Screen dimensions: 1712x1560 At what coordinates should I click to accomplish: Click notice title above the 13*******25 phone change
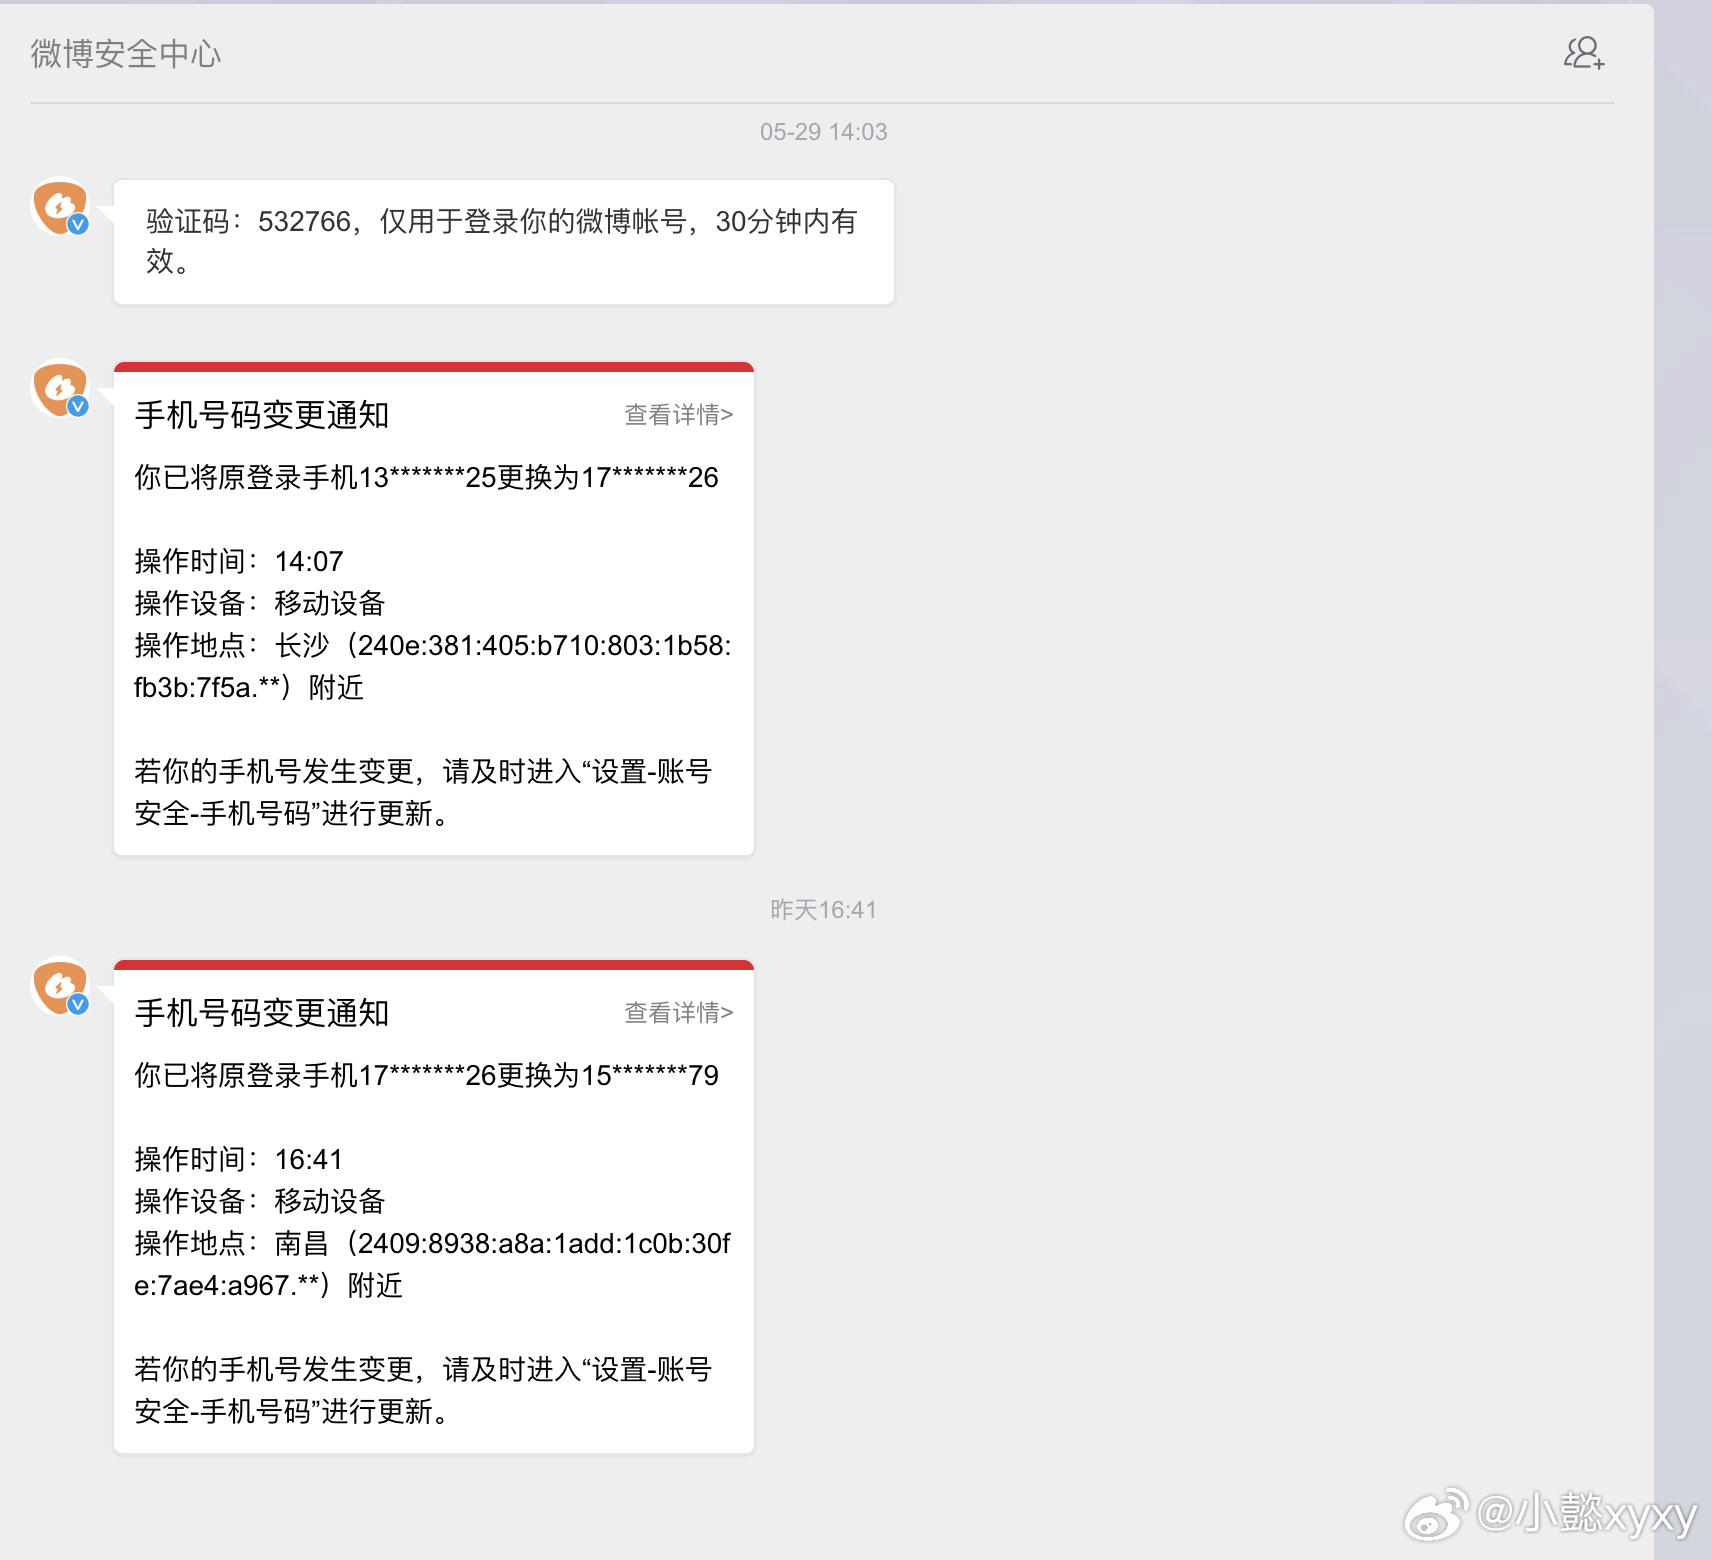coord(262,415)
